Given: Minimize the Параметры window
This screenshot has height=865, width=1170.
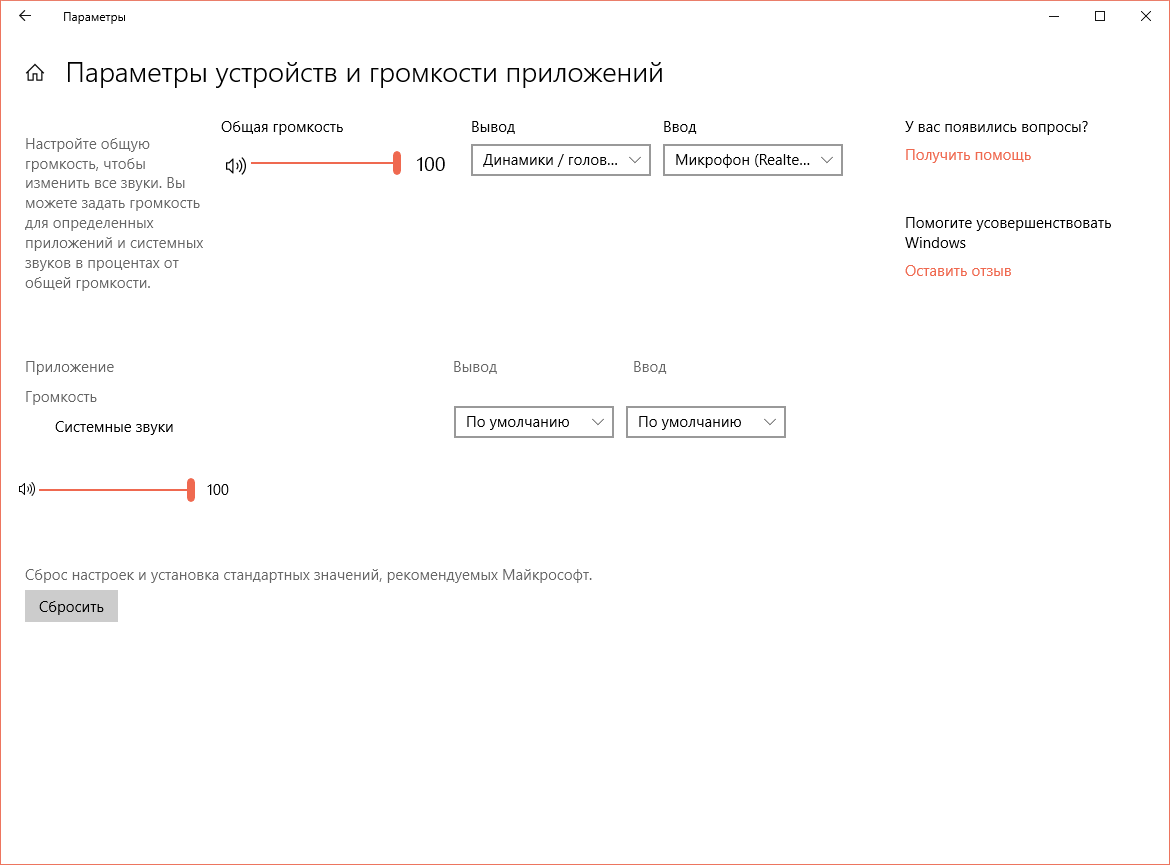Looking at the screenshot, I should coord(1054,16).
